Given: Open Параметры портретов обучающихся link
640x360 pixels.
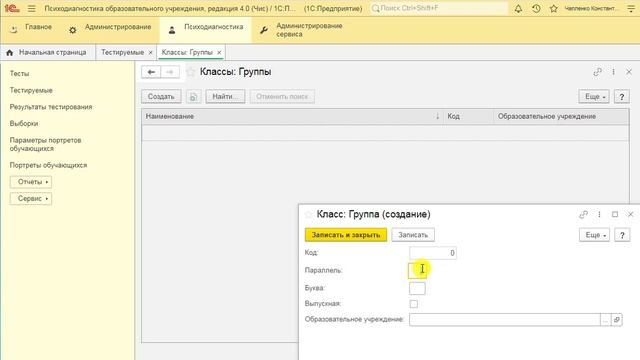Looking at the screenshot, I should pyautogui.click(x=45, y=144).
